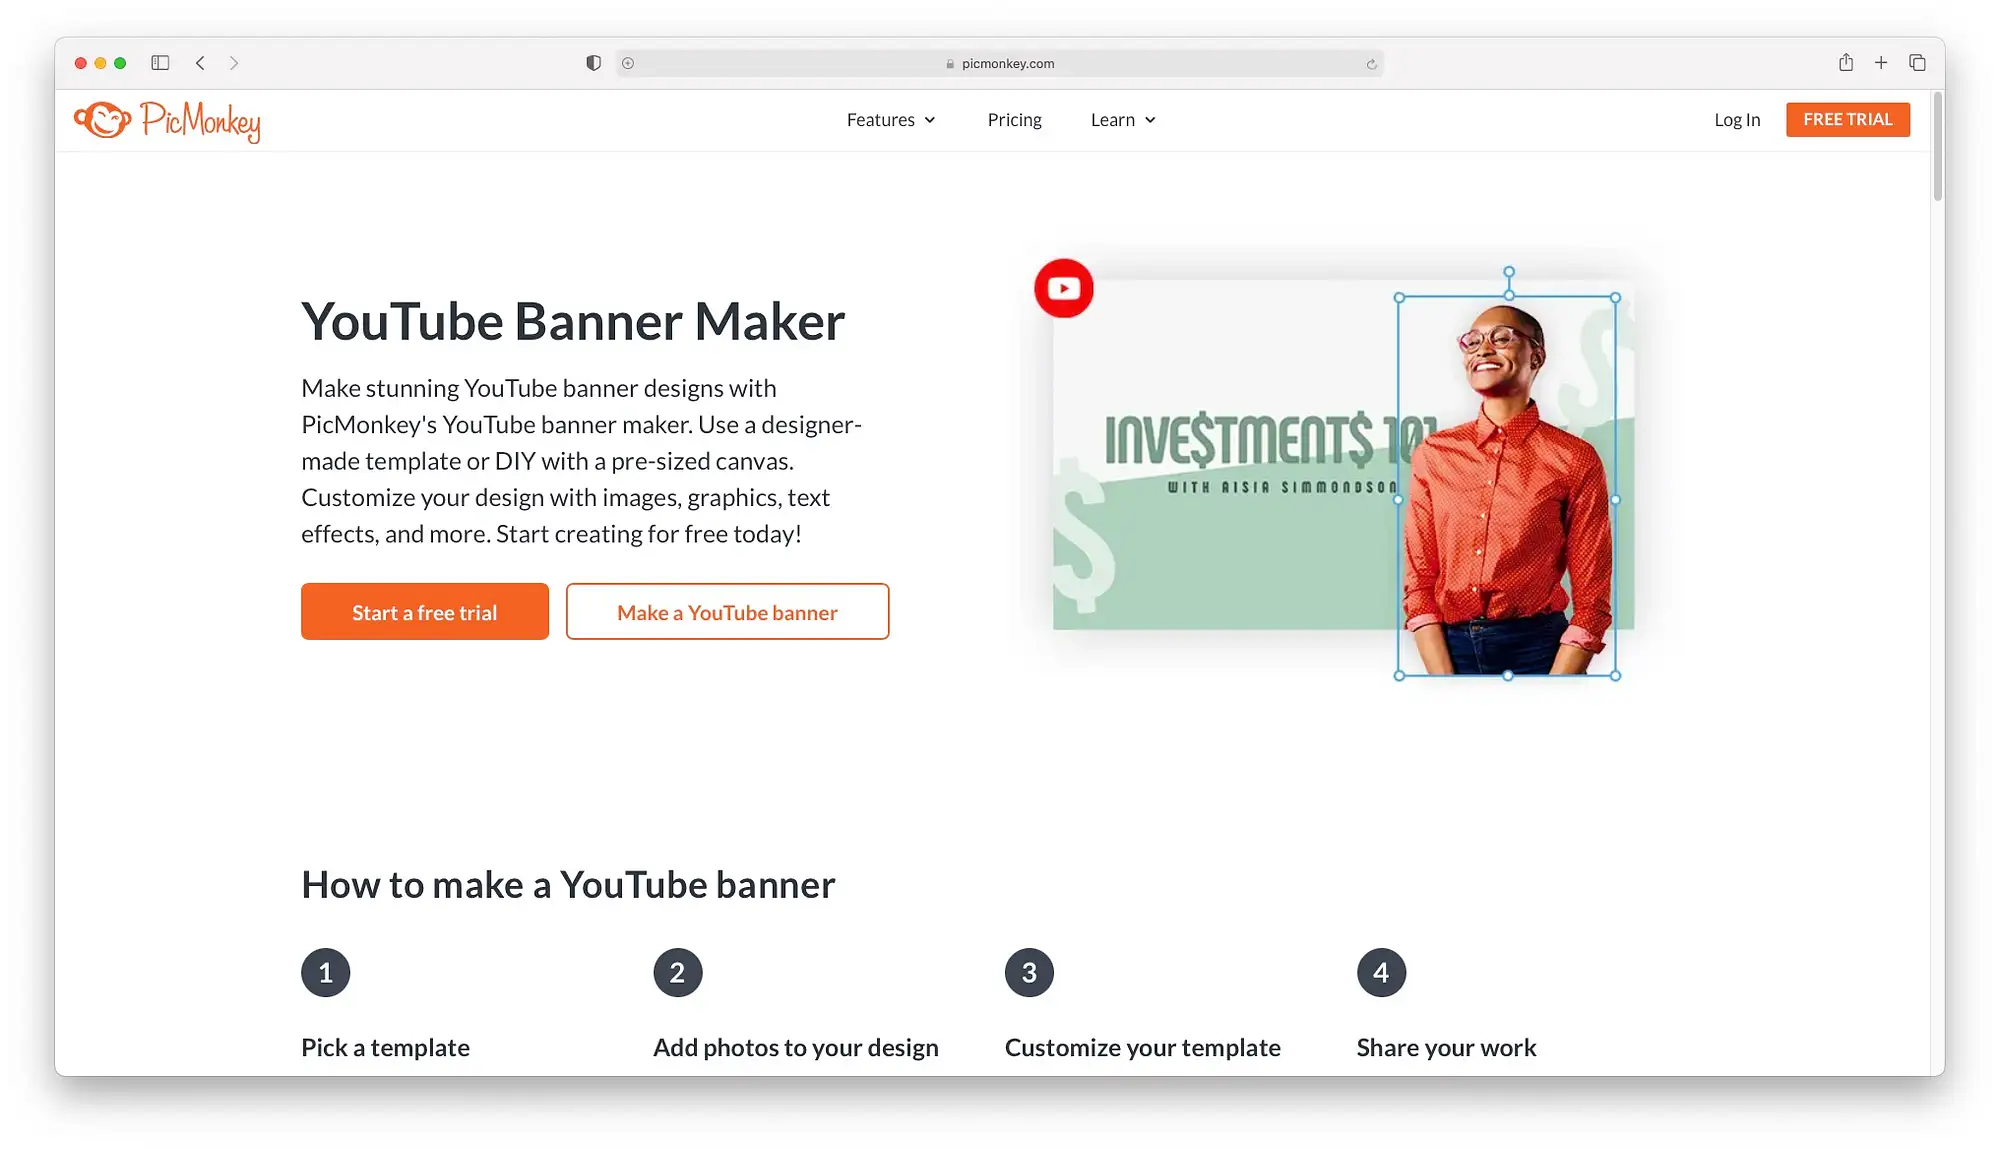Toggle the sidebar panel view icon
The width and height of the screenshot is (2000, 1149).
click(x=159, y=62)
